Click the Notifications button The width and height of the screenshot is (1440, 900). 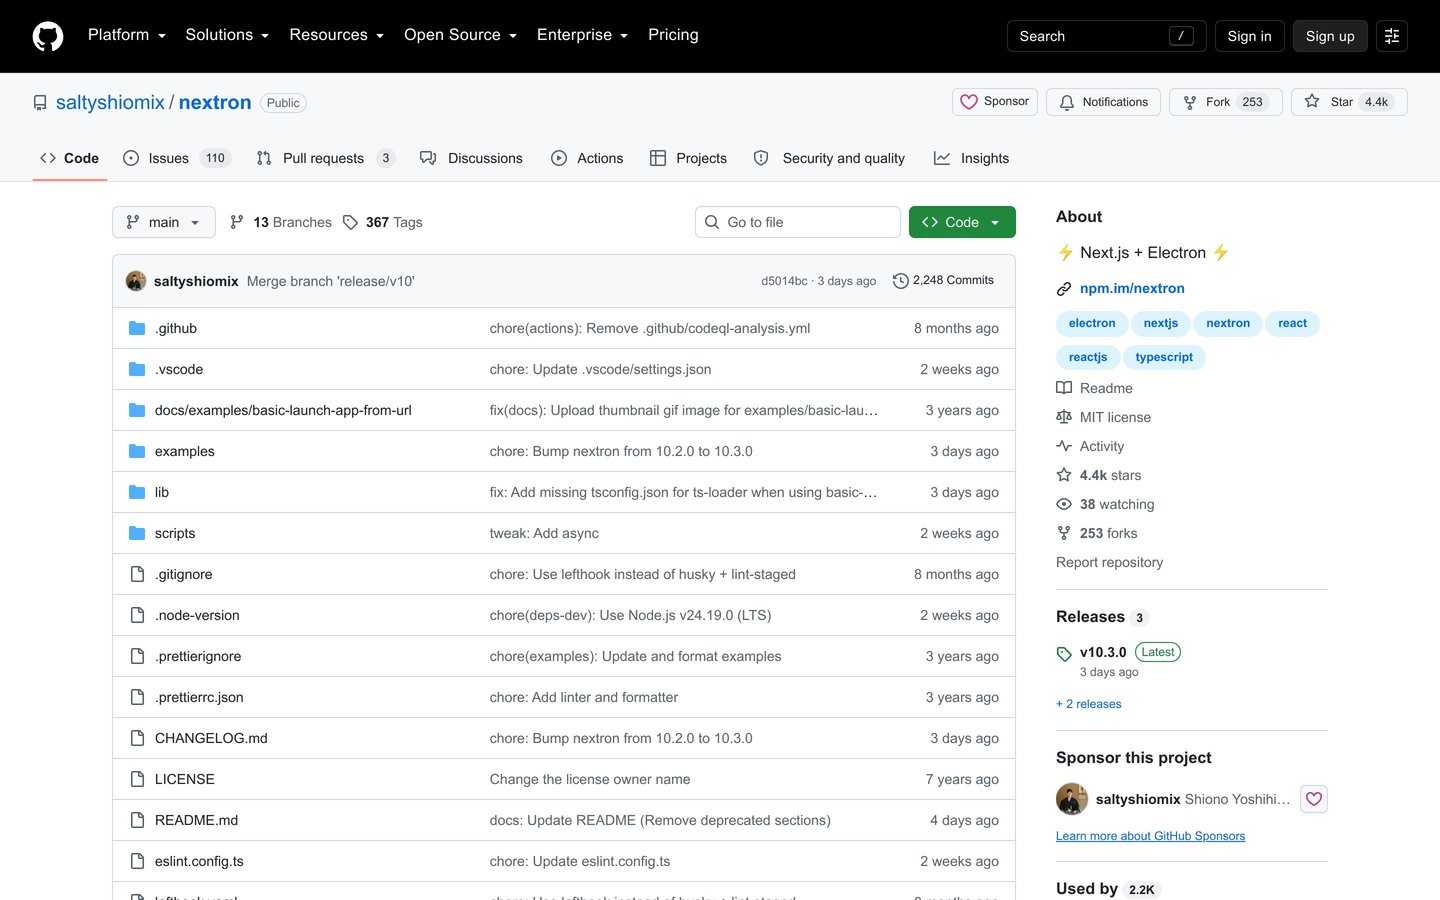[1103, 102]
